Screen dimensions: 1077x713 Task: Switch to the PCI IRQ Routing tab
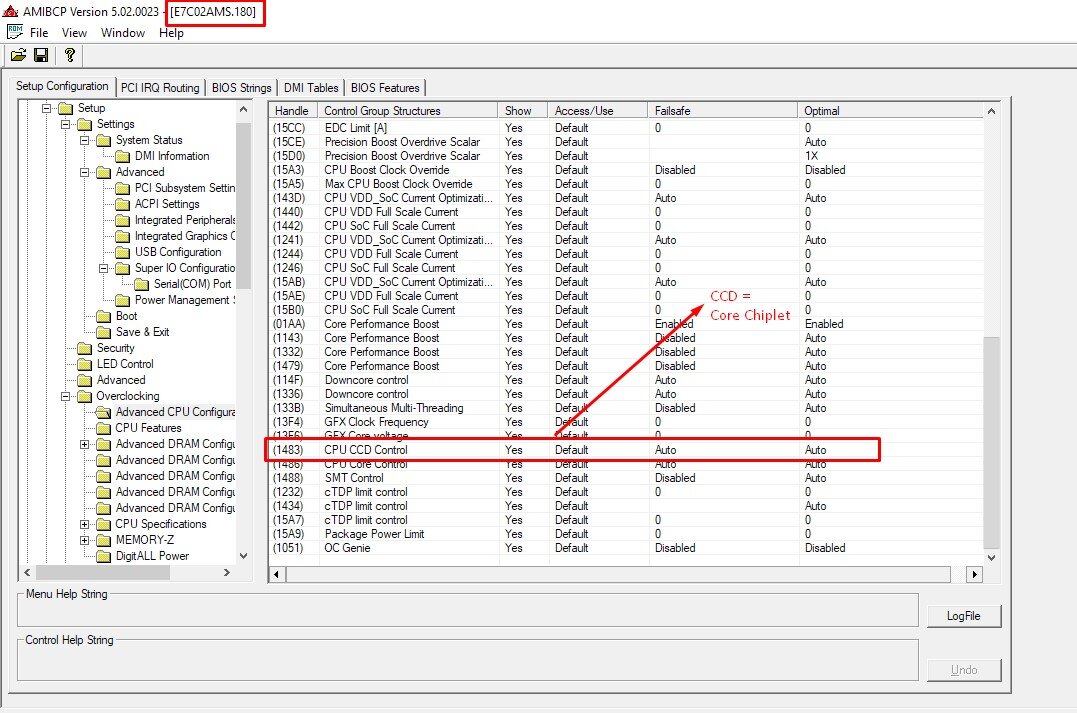160,87
